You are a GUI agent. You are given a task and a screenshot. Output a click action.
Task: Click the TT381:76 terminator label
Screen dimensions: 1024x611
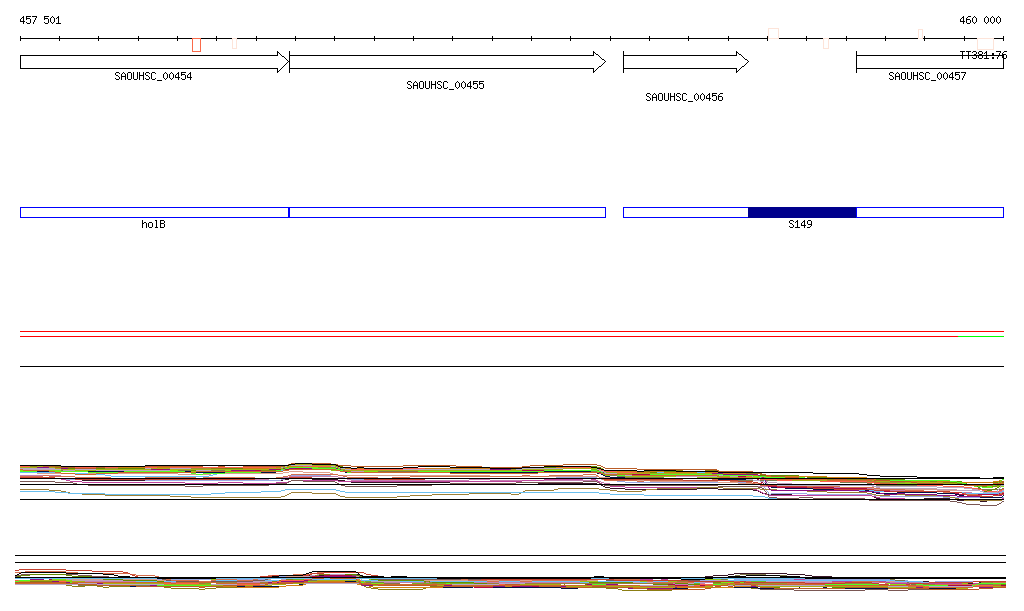(x=983, y=56)
